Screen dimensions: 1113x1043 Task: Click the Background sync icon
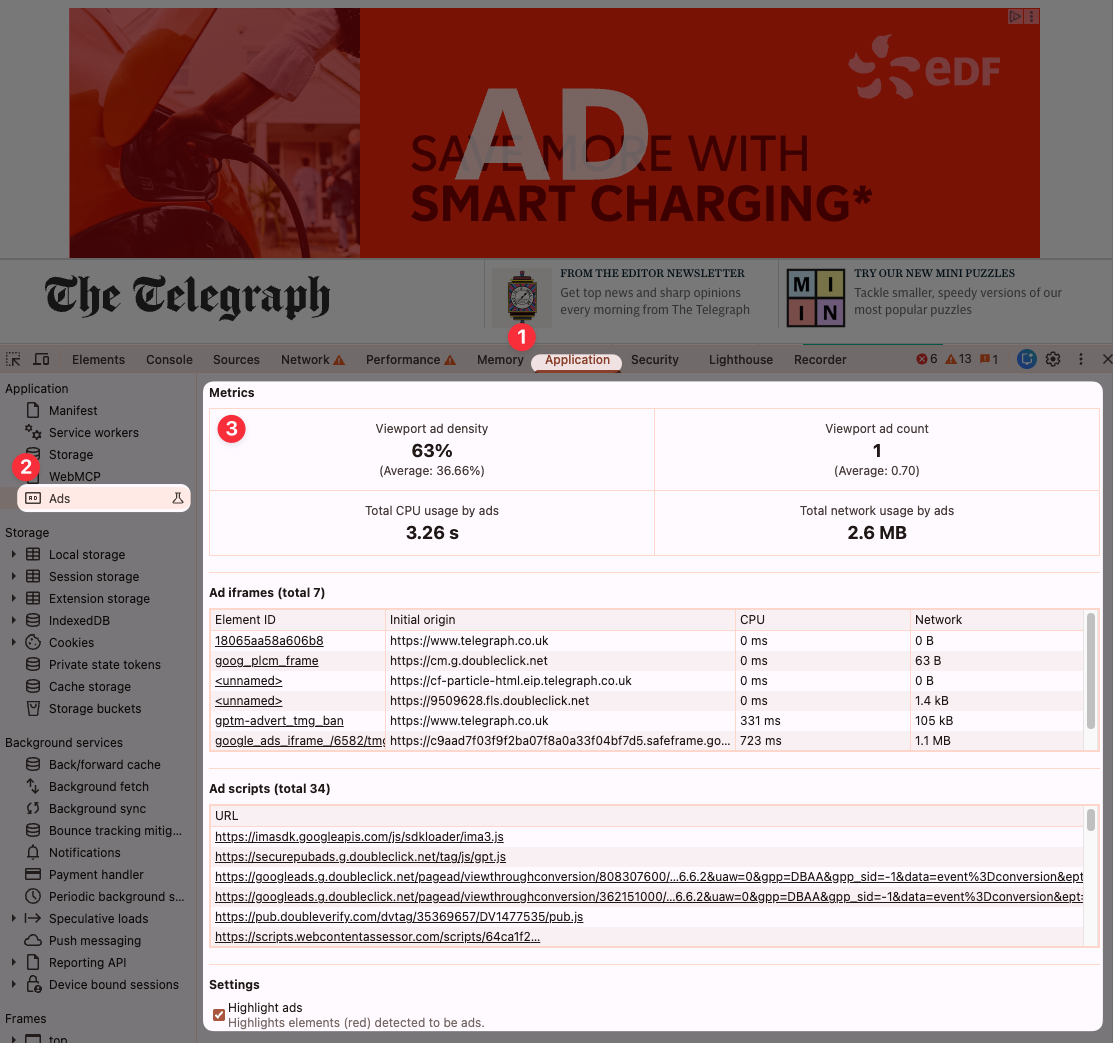tap(33, 809)
